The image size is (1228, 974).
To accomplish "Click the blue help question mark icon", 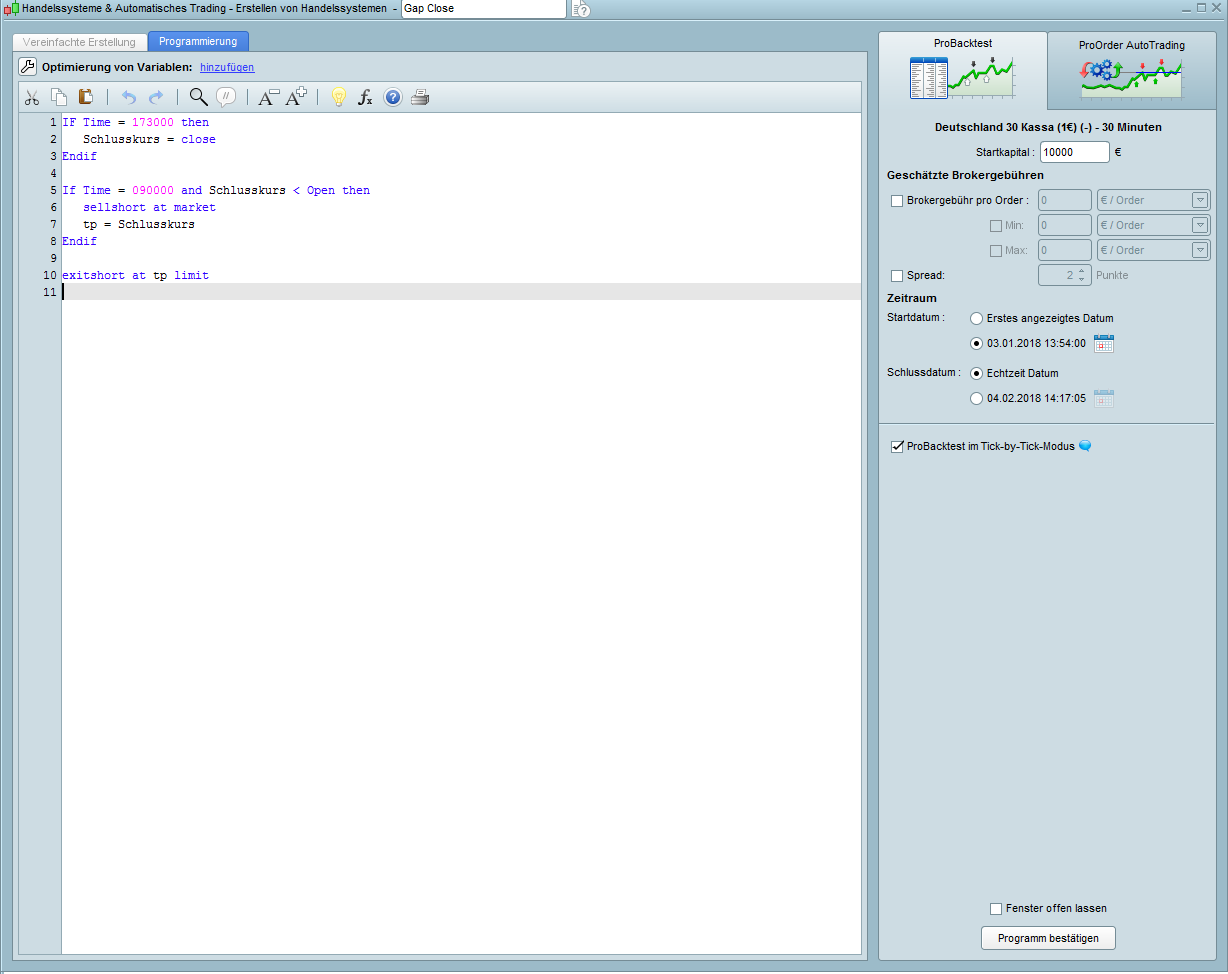I will tap(393, 97).
